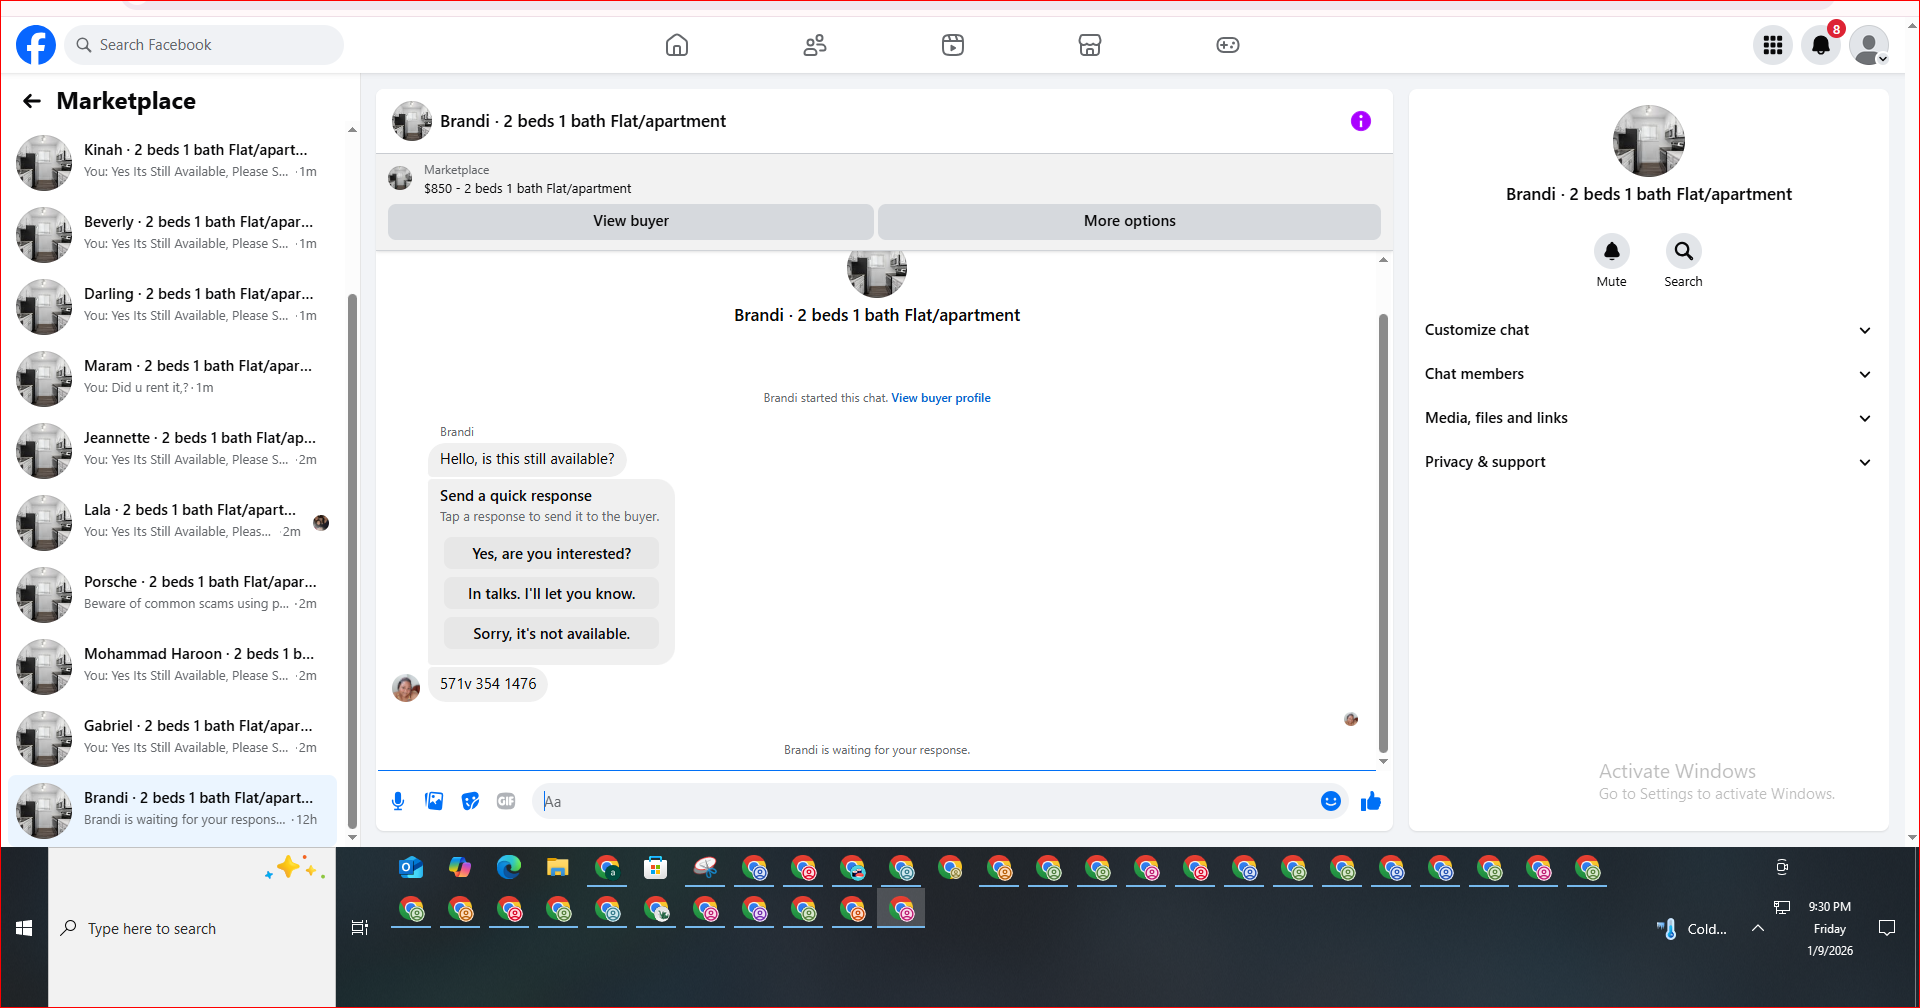Open the Marketplace storefront icon in top navigation
This screenshot has width=1920, height=1008.
[1090, 45]
